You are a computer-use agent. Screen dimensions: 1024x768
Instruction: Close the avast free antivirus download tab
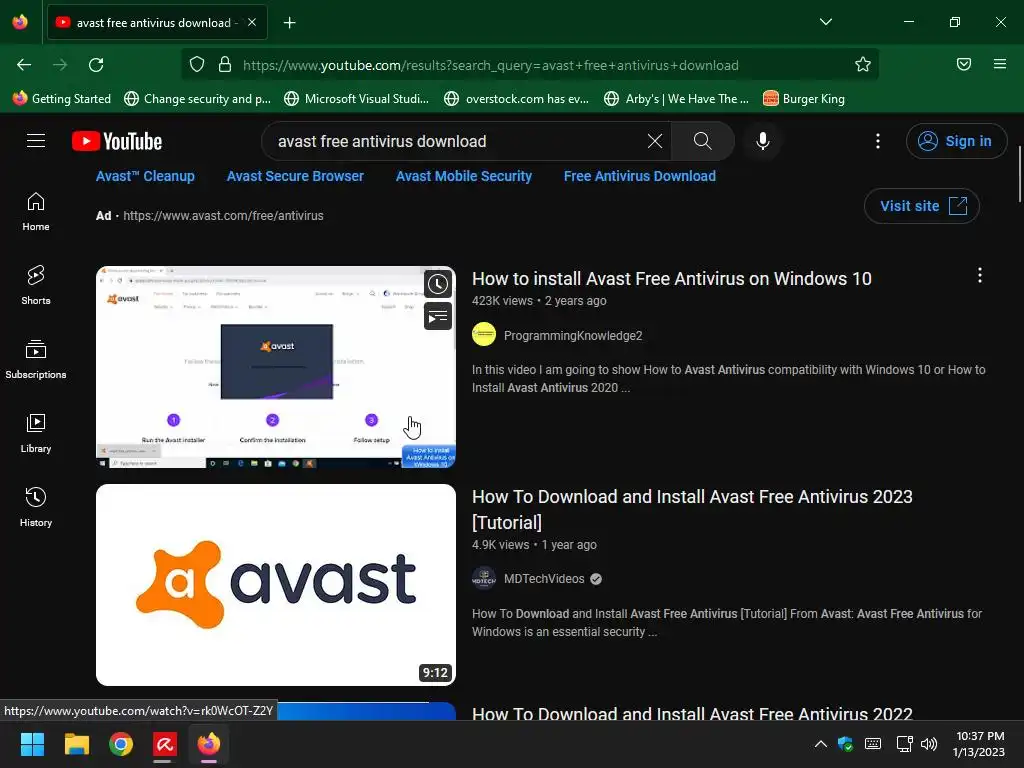click(x=252, y=22)
